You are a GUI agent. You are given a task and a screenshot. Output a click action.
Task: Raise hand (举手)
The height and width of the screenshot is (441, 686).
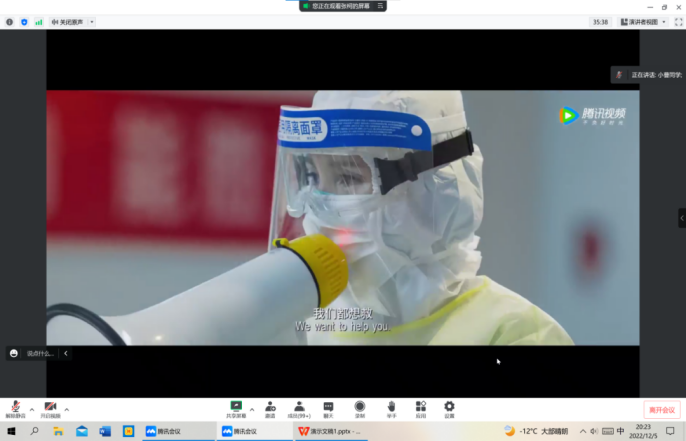click(x=392, y=410)
